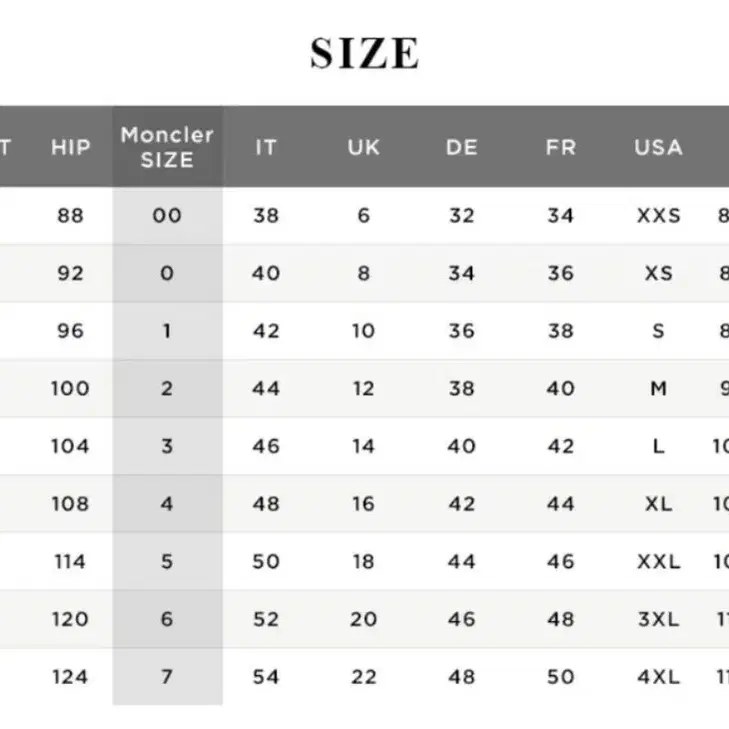This screenshot has height=729, width=729.
Task: Click the hip value 124 cell
Action: pos(70,677)
